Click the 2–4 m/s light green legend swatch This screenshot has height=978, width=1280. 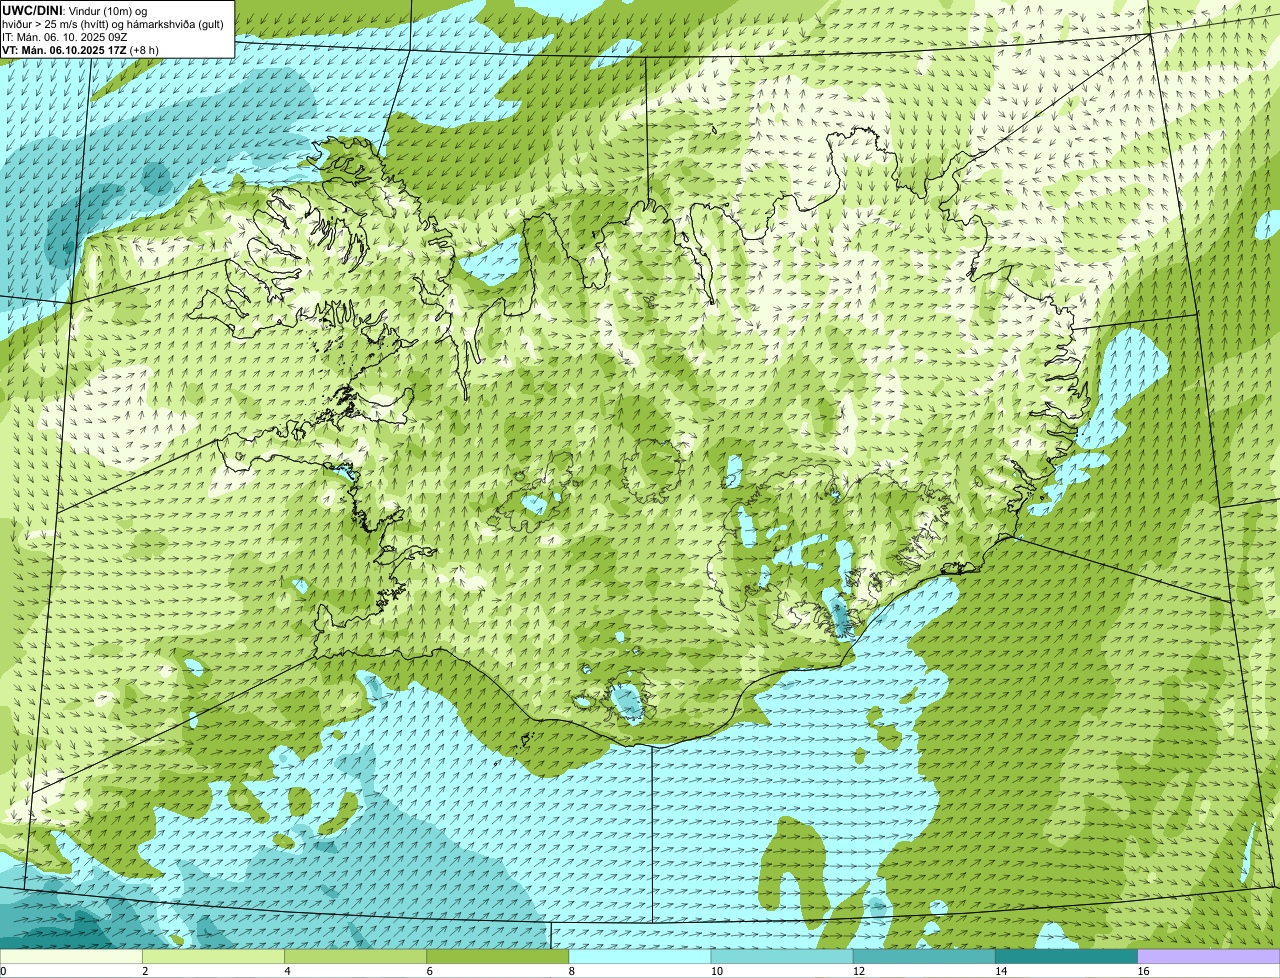click(x=213, y=957)
